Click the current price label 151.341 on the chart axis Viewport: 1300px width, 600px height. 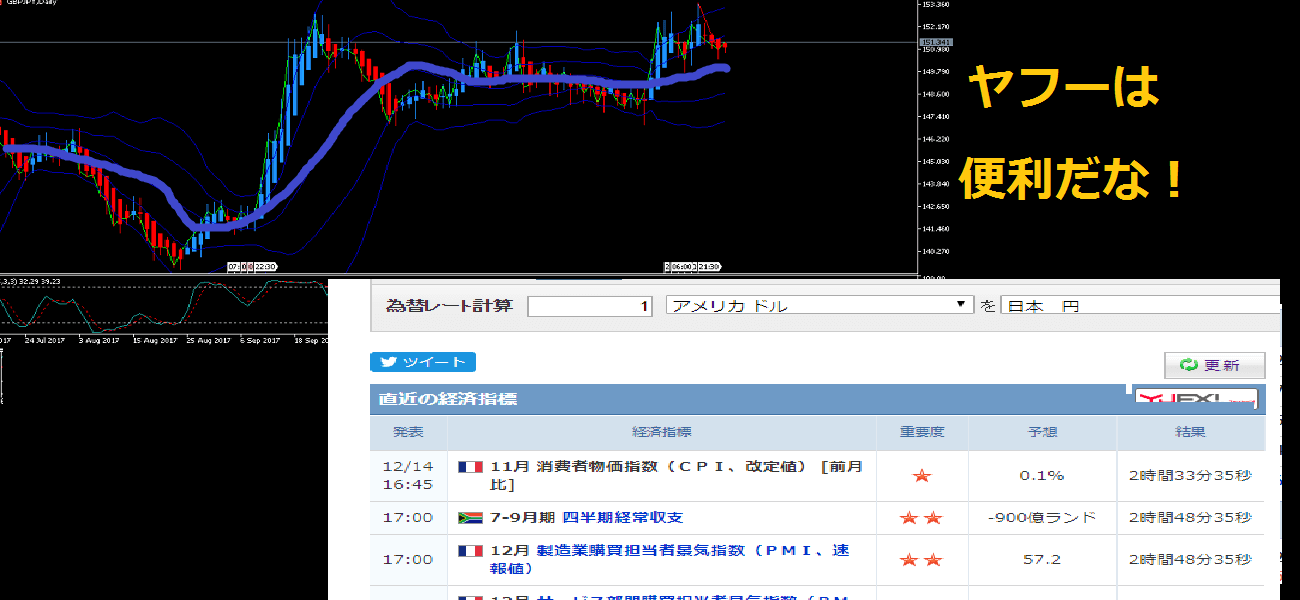934,42
